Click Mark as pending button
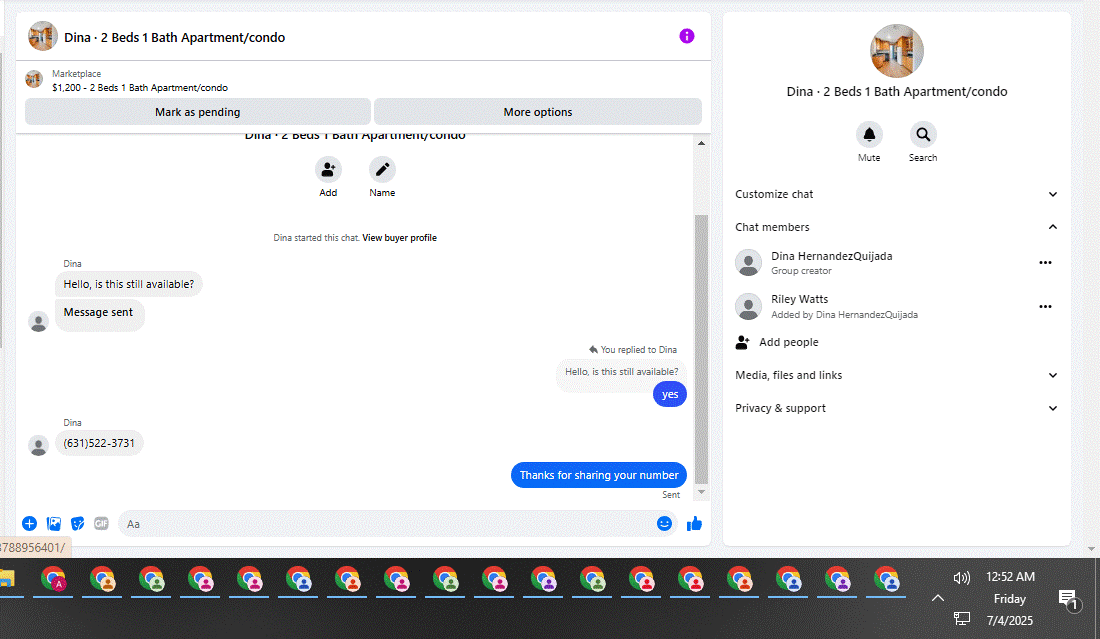 click(x=198, y=112)
